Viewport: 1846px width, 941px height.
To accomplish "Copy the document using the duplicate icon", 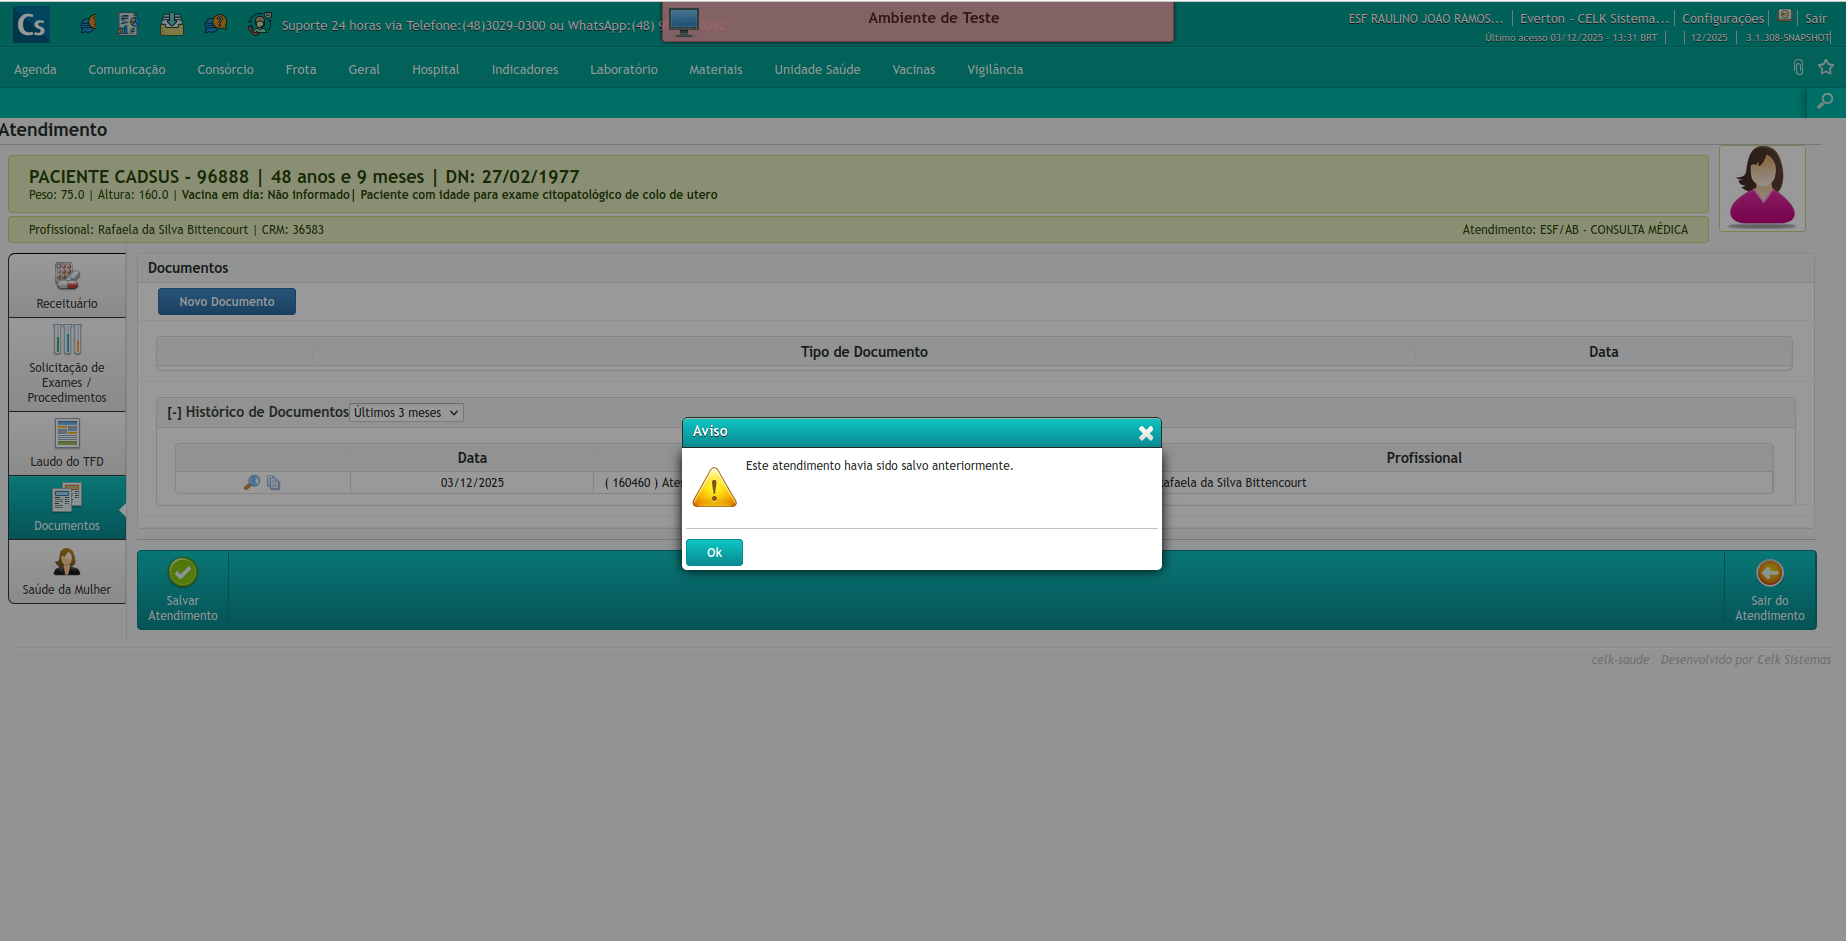I will tap(274, 483).
